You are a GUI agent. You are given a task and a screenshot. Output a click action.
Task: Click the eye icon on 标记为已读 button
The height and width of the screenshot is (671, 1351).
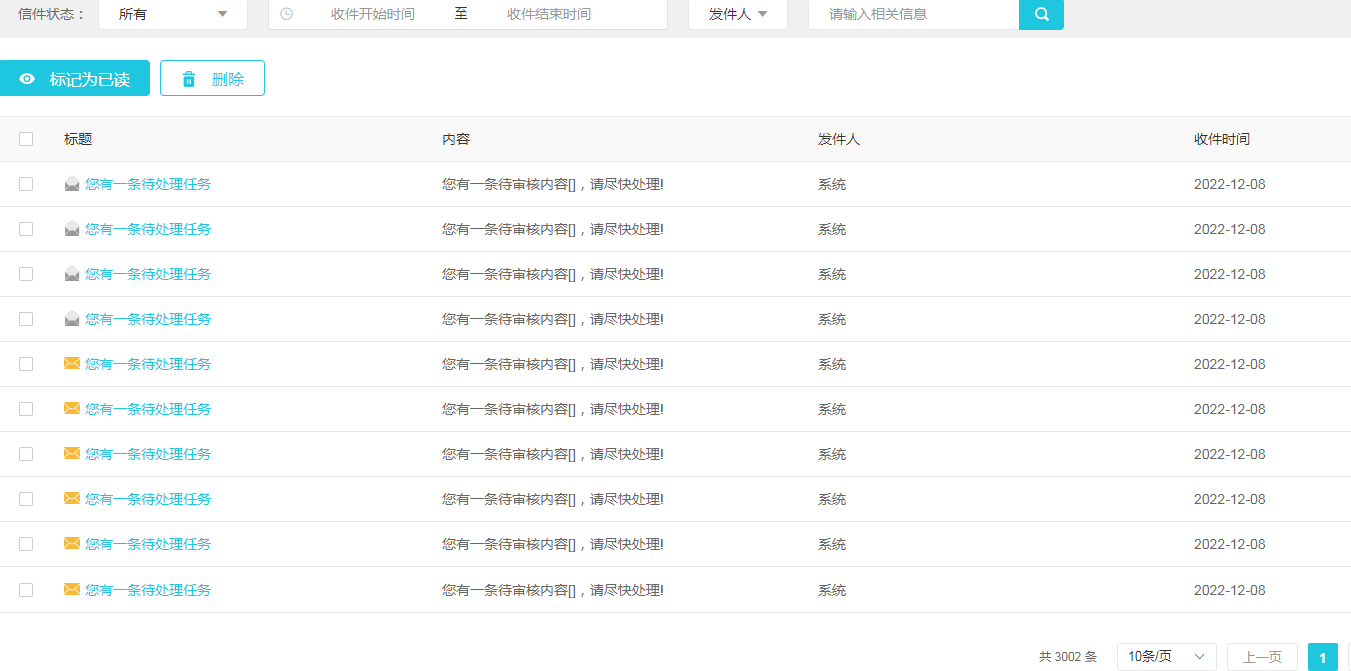click(27, 79)
